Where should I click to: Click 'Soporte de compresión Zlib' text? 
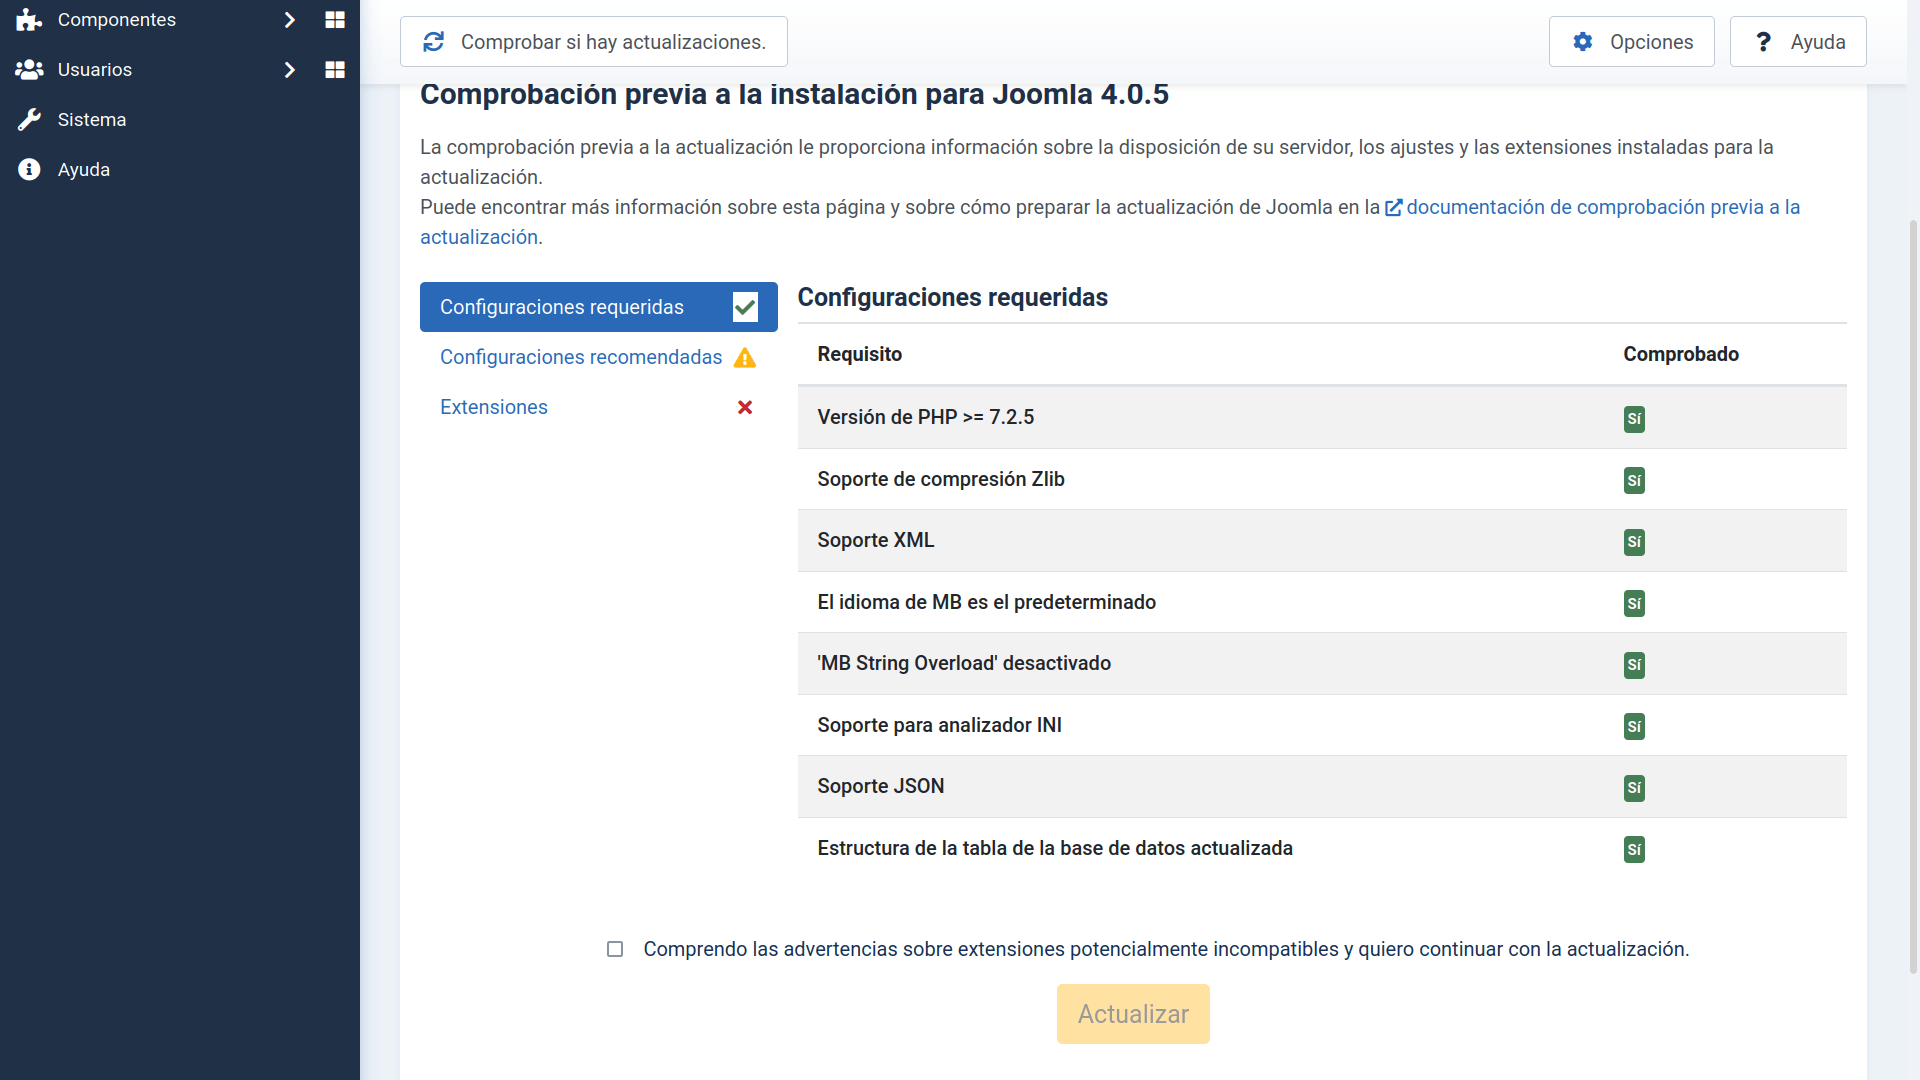pyautogui.click(x=941, y=479)
